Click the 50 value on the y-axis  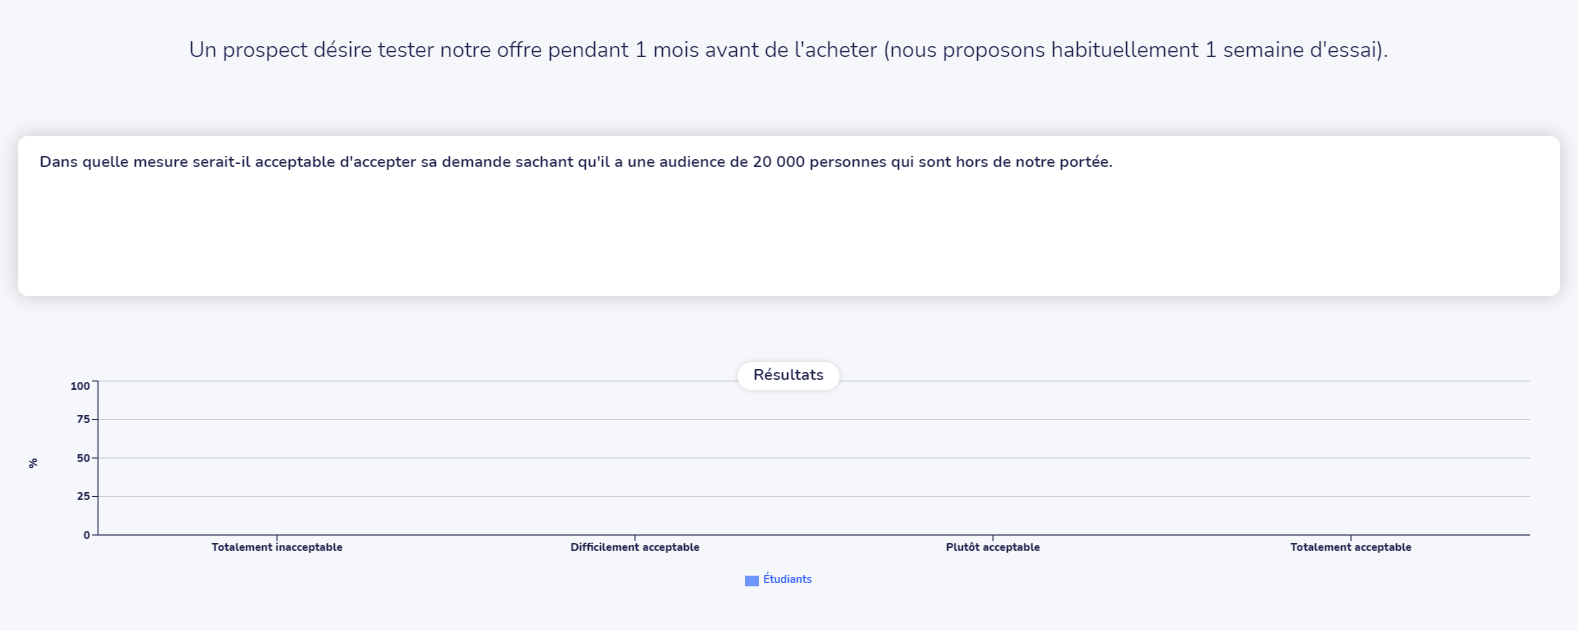coord(83,458)
